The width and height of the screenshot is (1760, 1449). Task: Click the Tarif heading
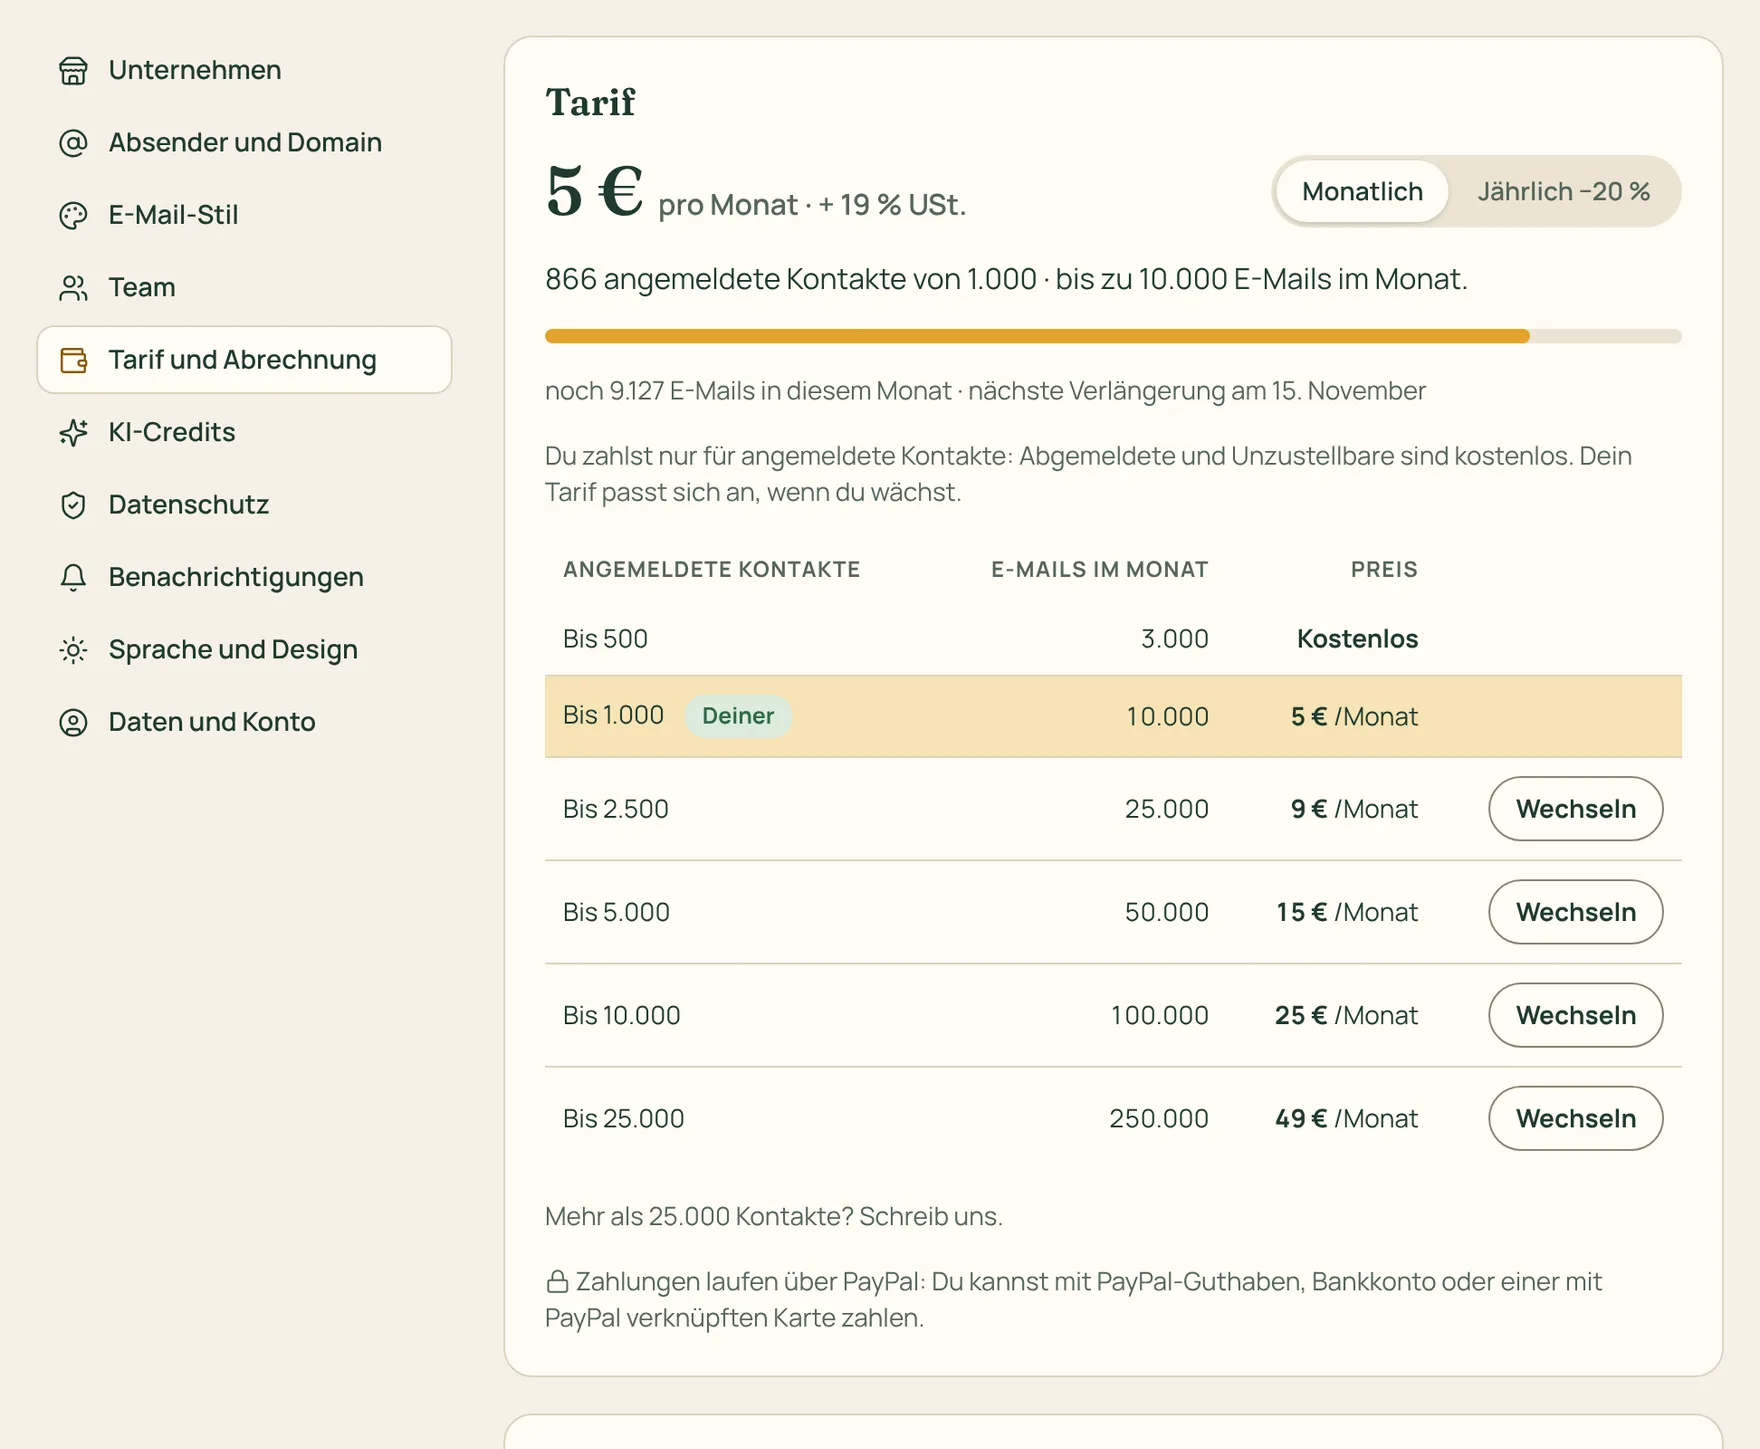pos(590,102)
